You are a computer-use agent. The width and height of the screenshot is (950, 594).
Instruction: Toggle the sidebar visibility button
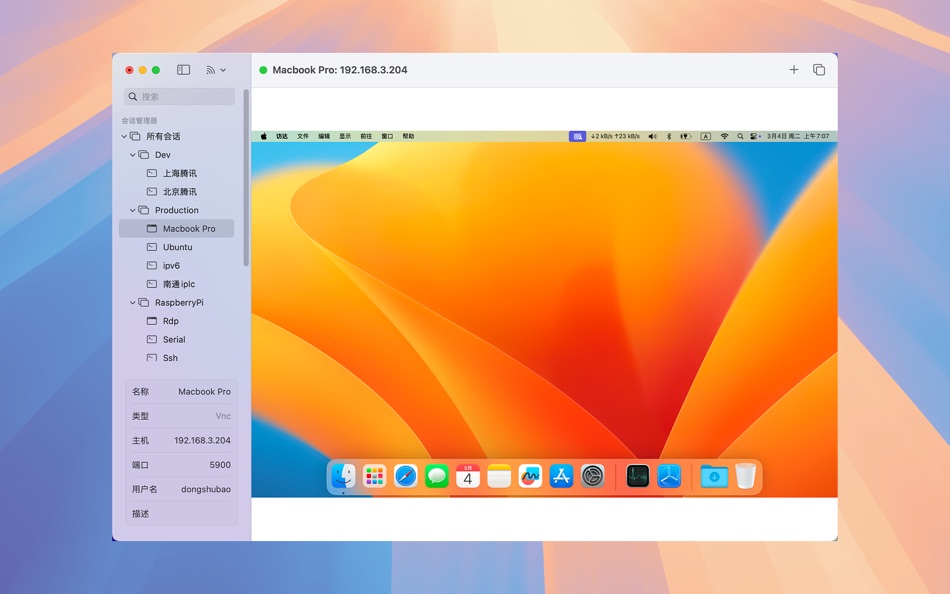184,70
